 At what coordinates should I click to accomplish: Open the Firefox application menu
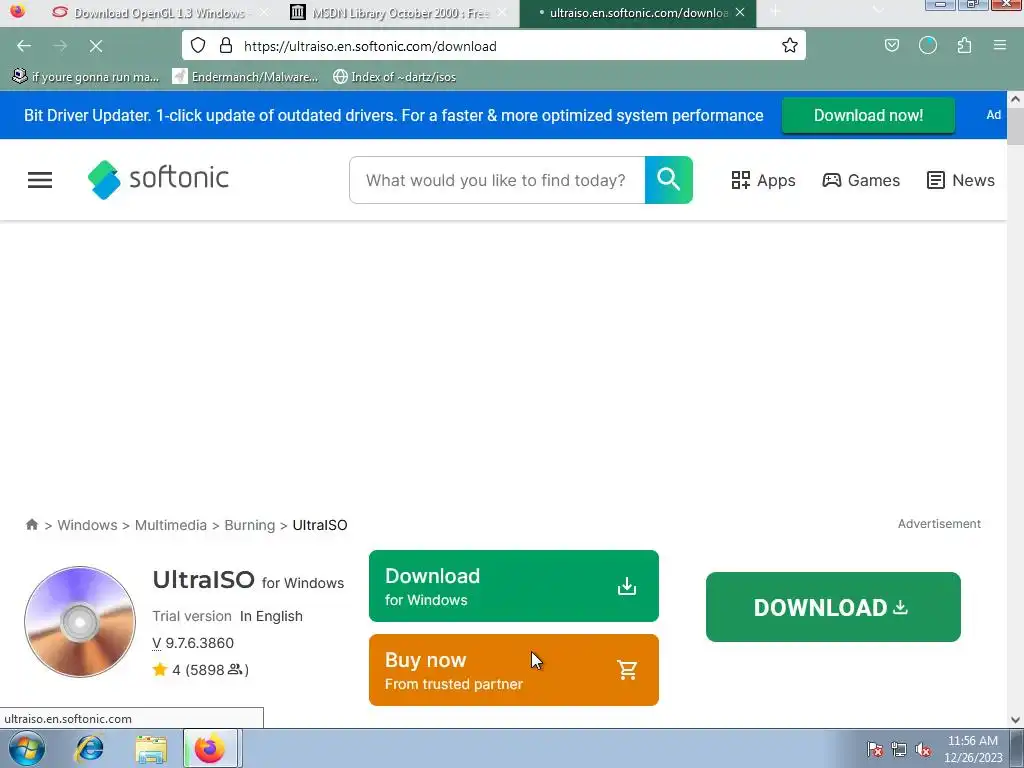(999, 45)
